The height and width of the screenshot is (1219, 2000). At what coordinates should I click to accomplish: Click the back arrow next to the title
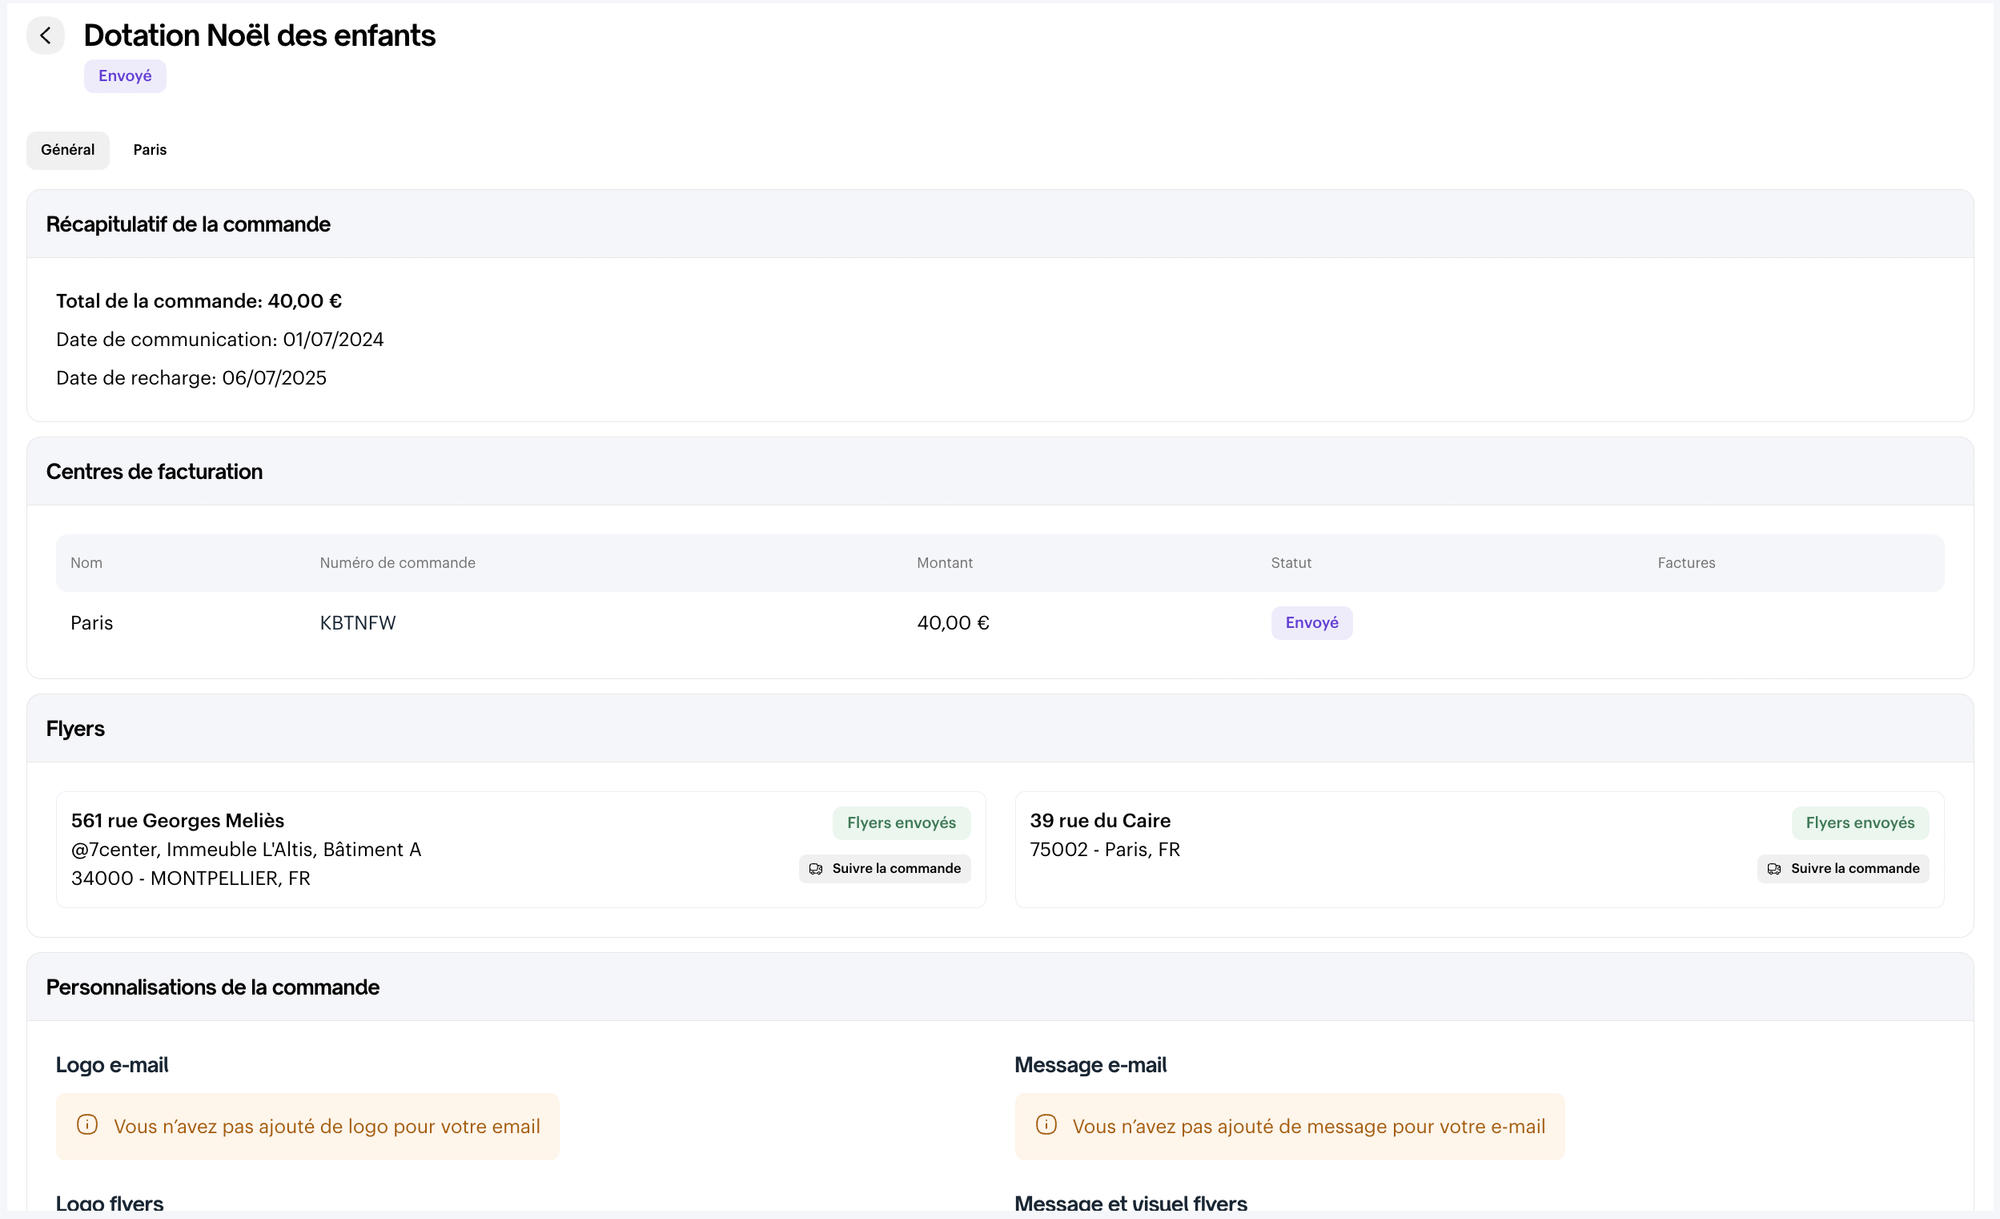coord(45,36)
